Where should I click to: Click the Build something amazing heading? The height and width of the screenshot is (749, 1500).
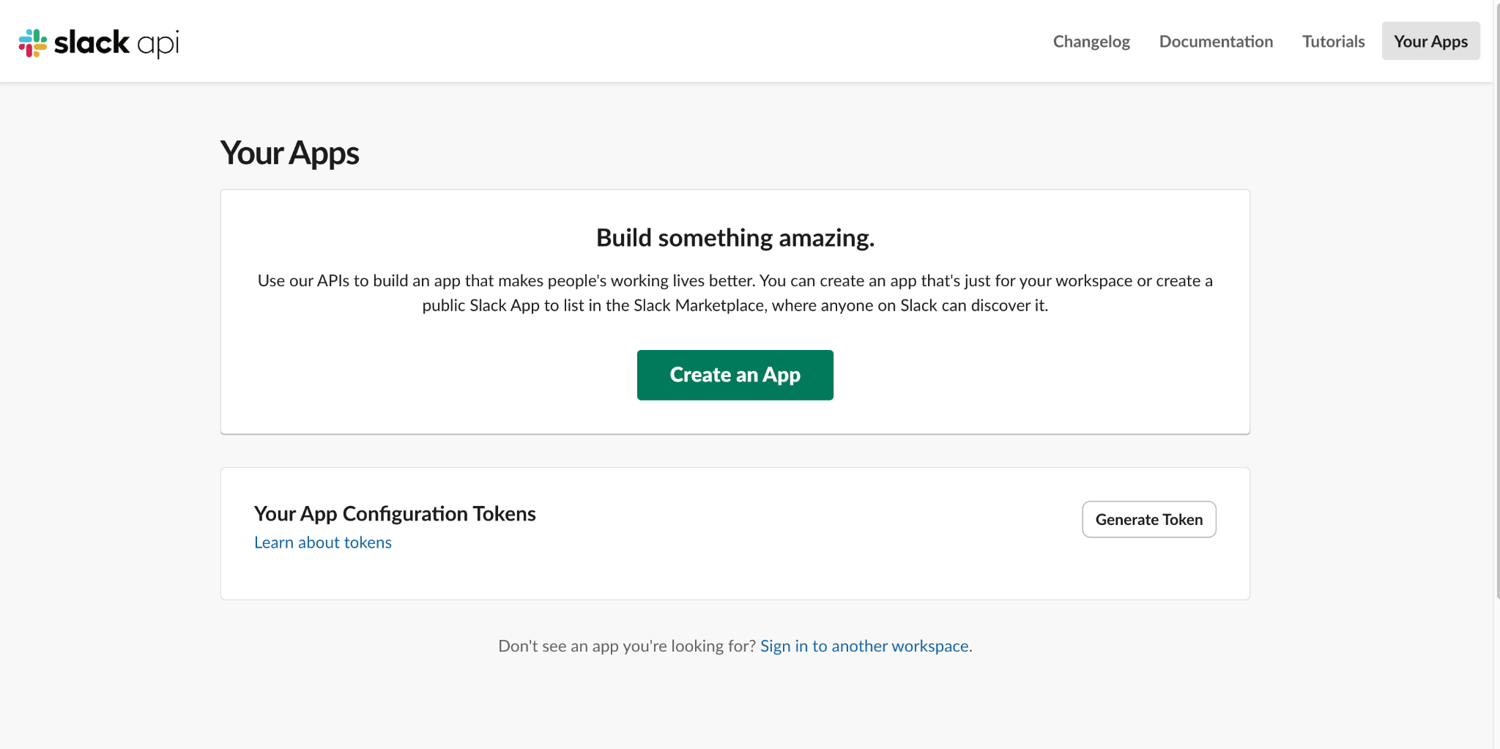pos(735,237)
